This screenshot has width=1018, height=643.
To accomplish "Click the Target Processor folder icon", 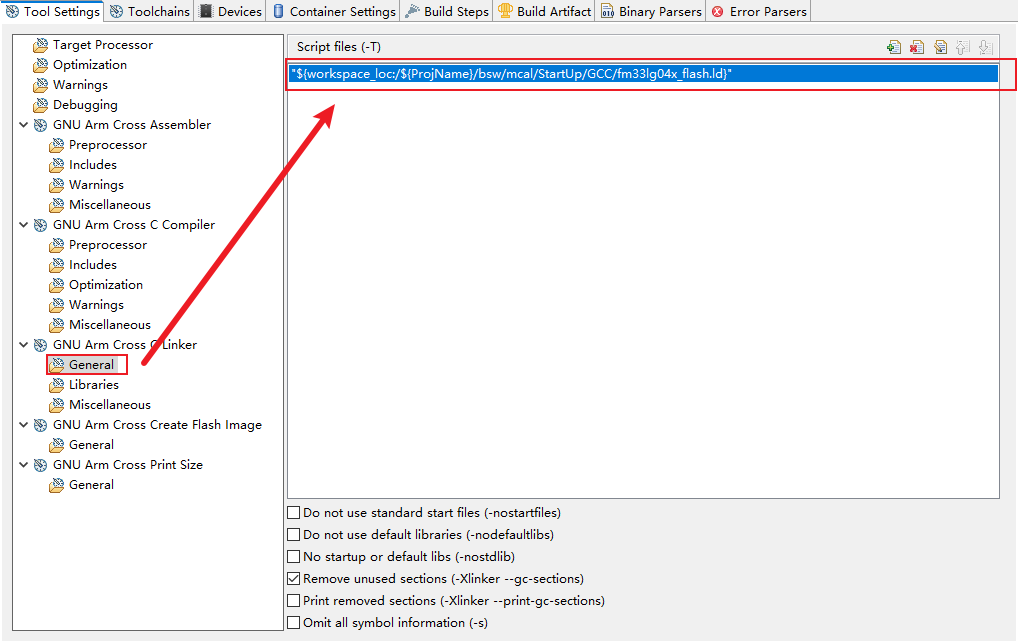I will click(x=41, y=45).
